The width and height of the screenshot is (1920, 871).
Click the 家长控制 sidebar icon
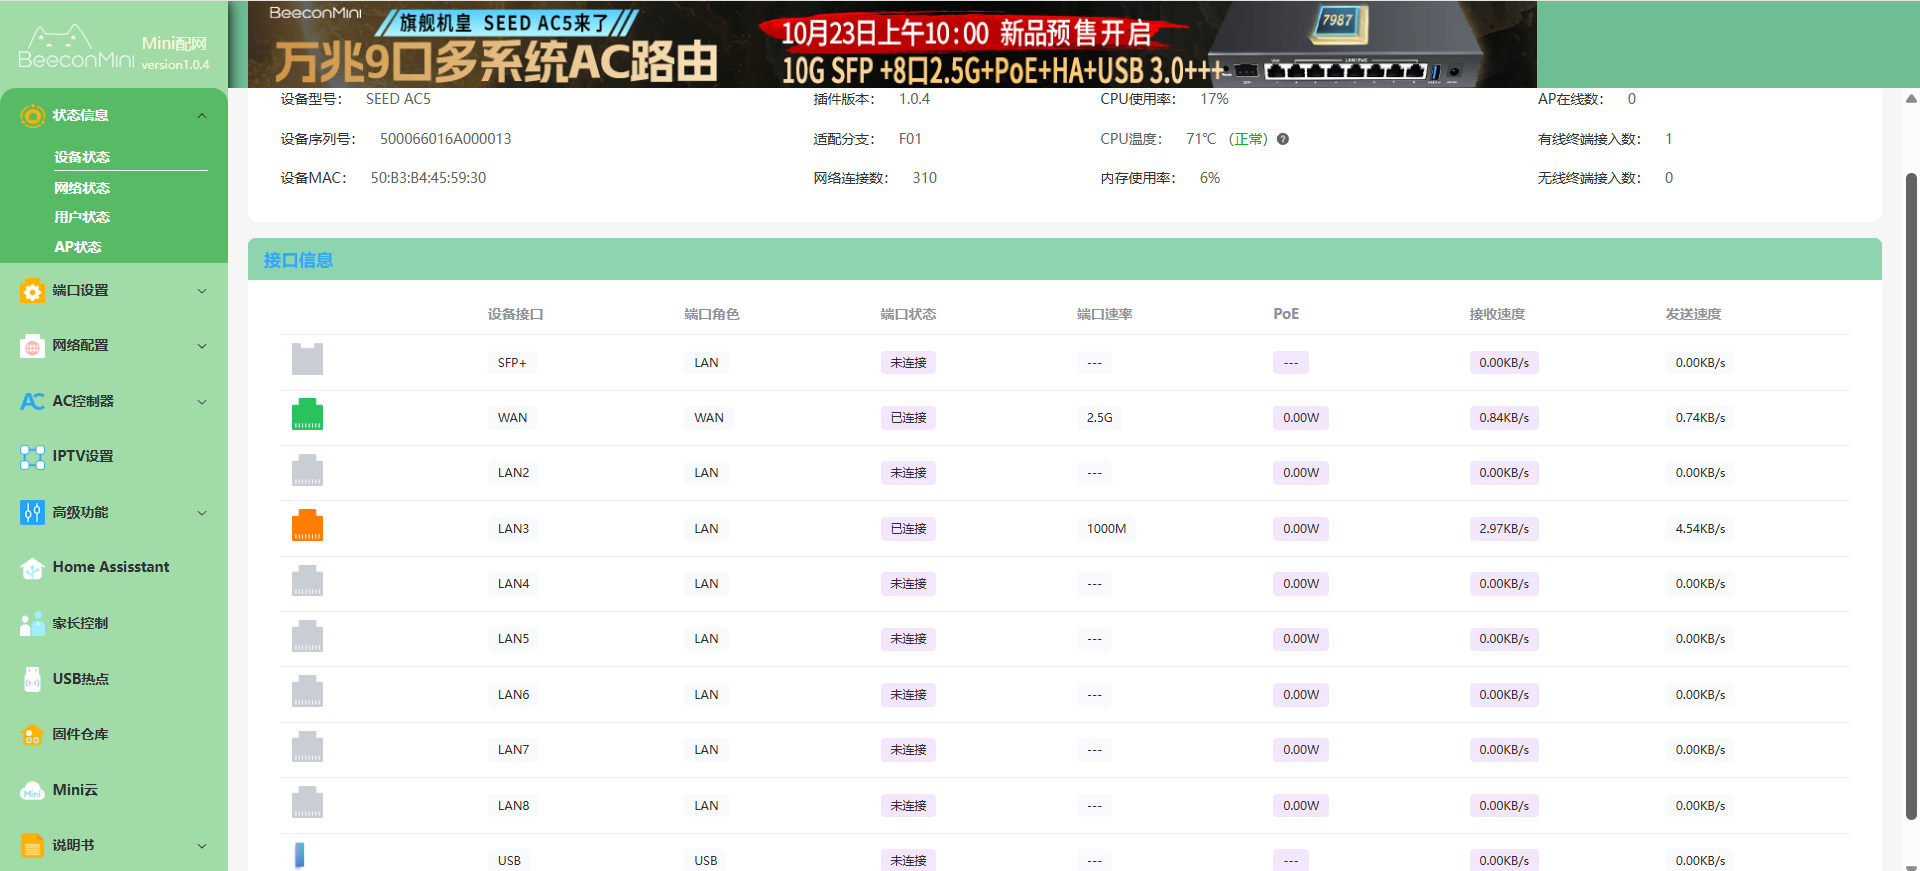[x=32, y=624]
